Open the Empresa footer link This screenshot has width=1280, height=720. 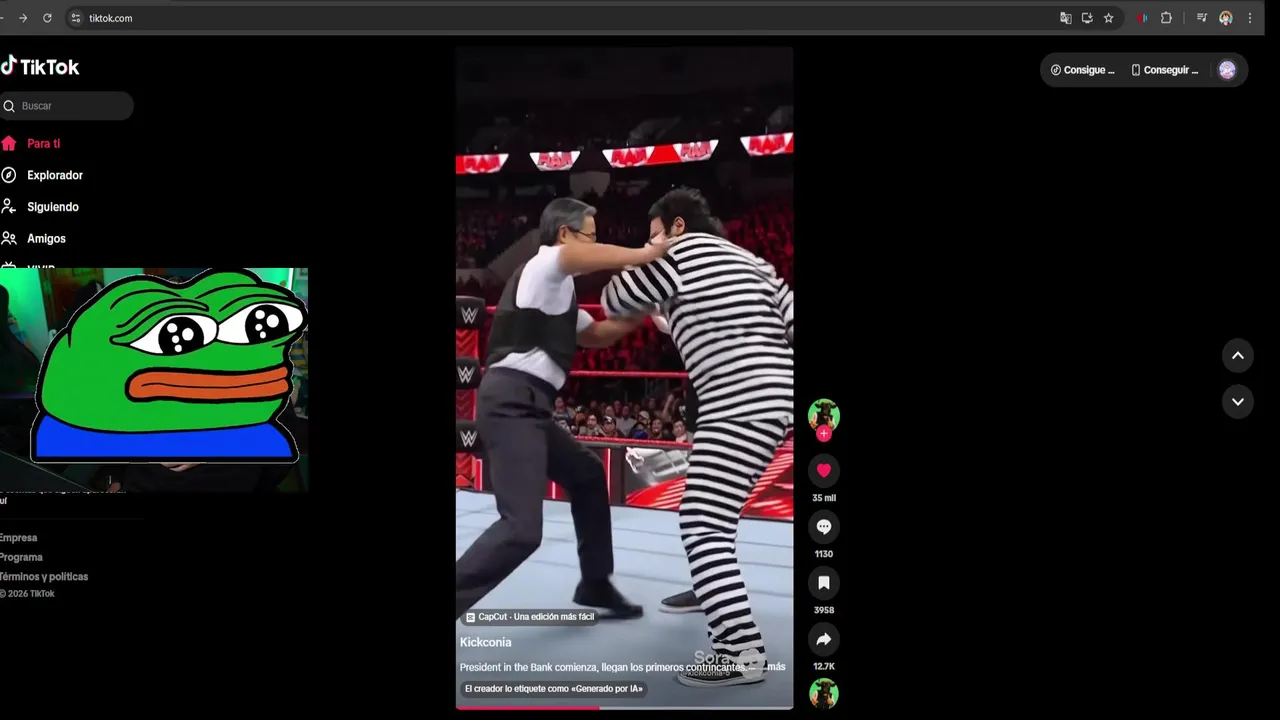tap(18, 538)
